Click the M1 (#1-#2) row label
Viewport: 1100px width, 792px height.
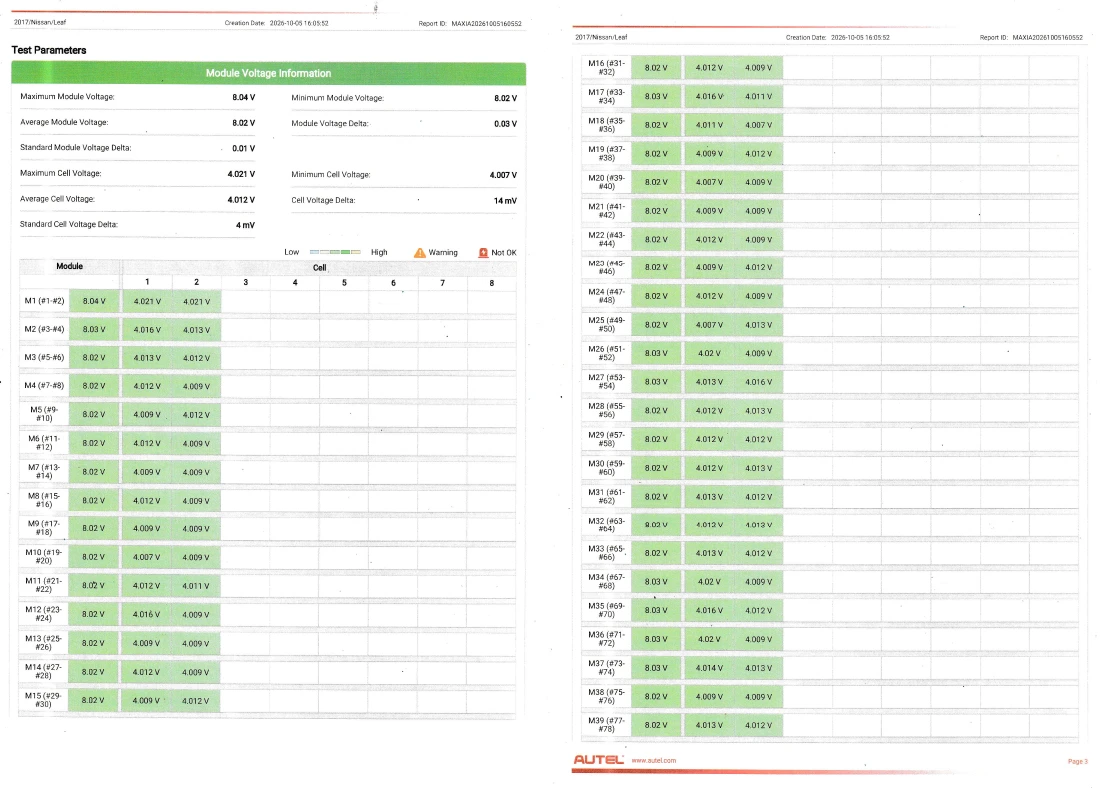click(44, 301)
